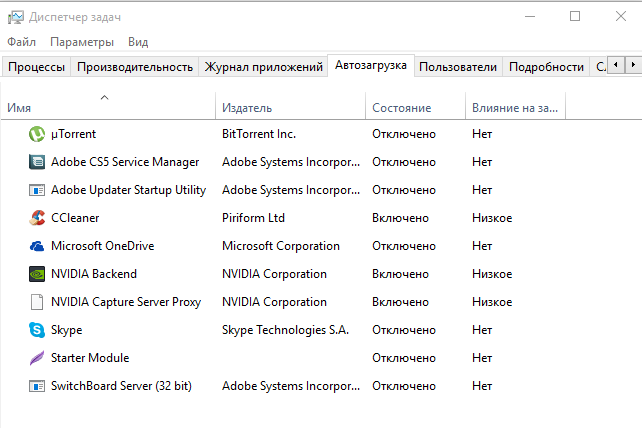Maximize the Диспетчер задач window
The image size is (642, 428).
[x=575, y=16]
